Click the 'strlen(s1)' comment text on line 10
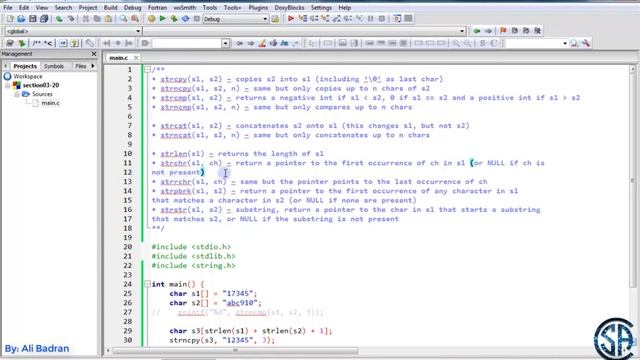The height and width of the screenshot is (360, 640). 182,154
